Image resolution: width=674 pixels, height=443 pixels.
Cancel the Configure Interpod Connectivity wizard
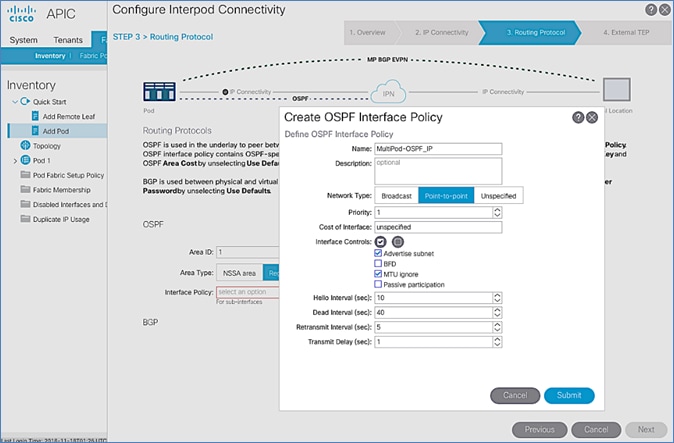pos(596,429)
